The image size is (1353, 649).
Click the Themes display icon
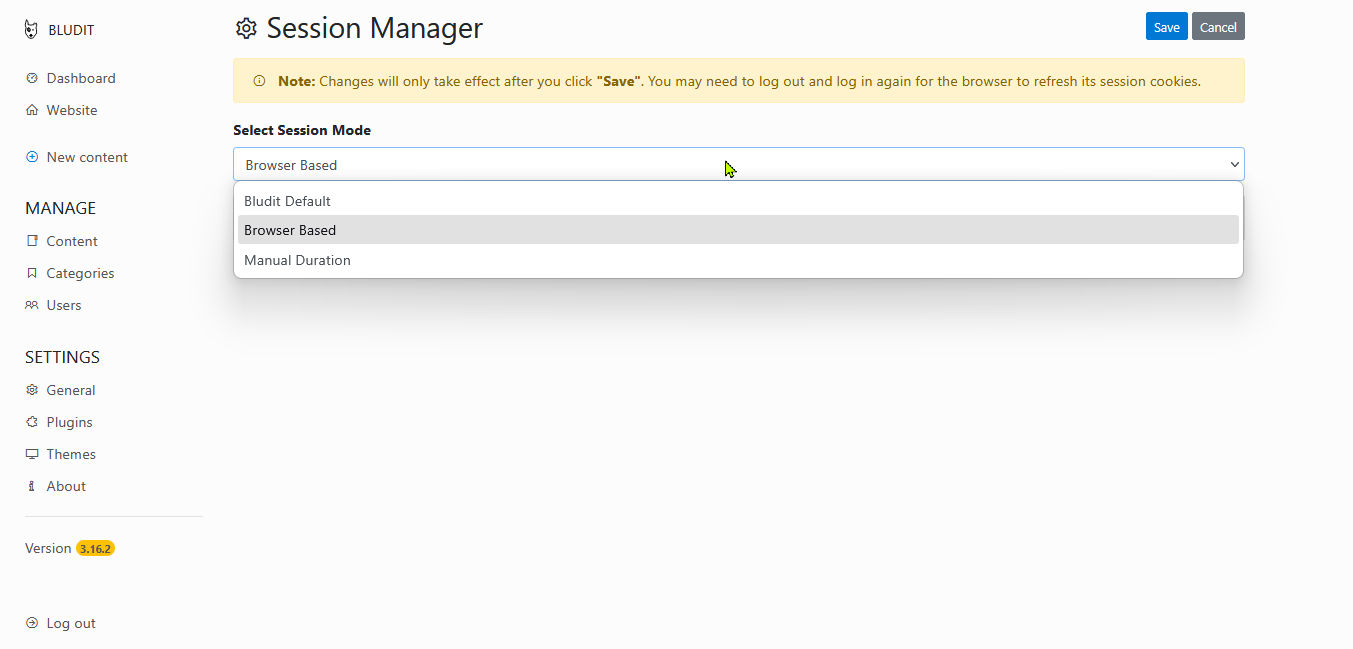[x=31, y=454]
